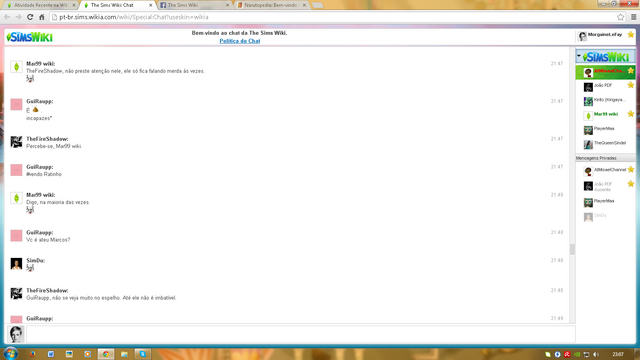Click SimDu avatar in chat messages

click(16, 264)
